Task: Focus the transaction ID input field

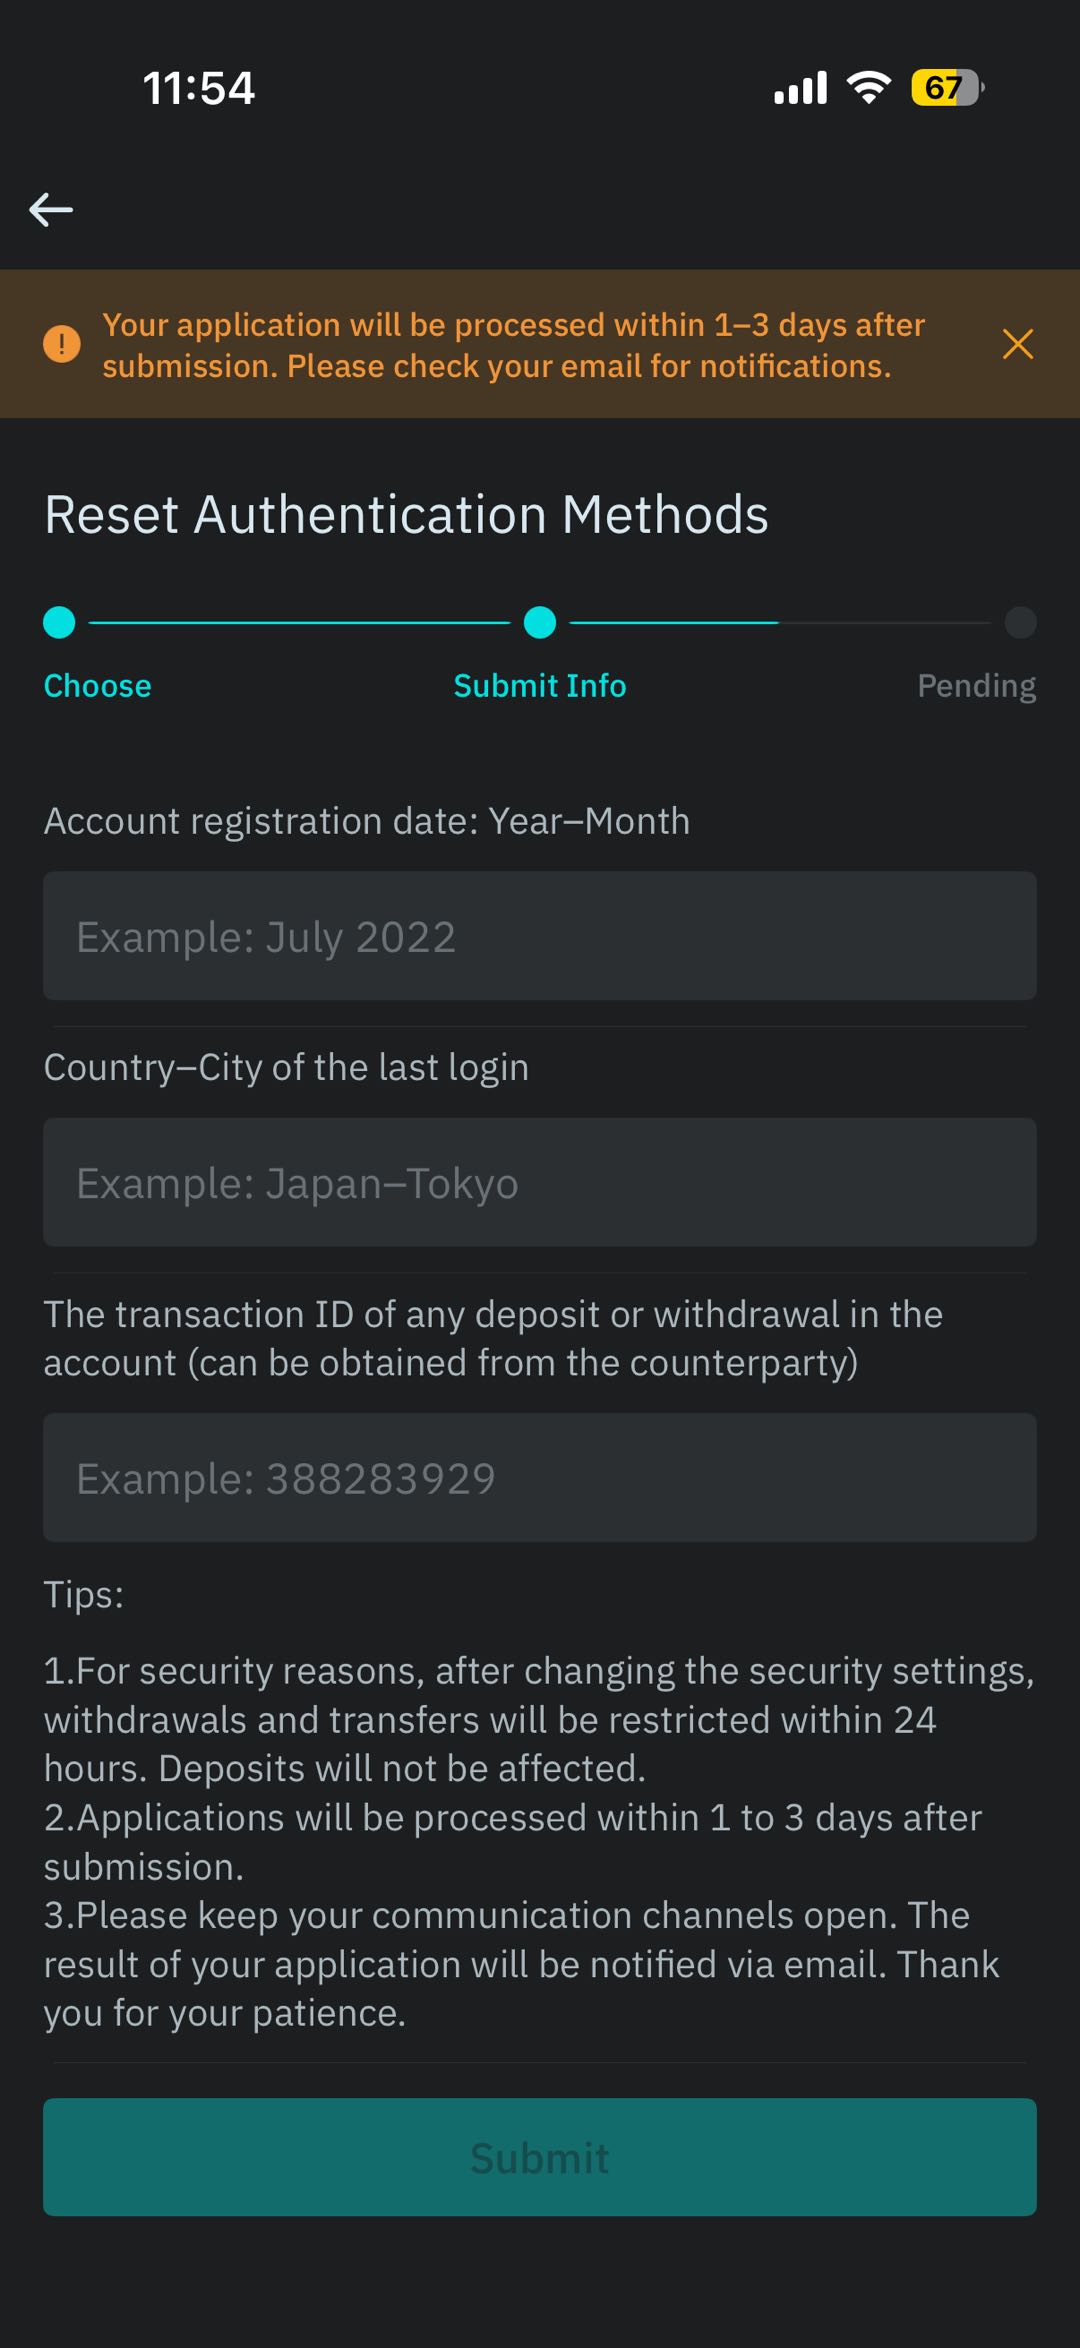Action: click(x=540, y=1477)
